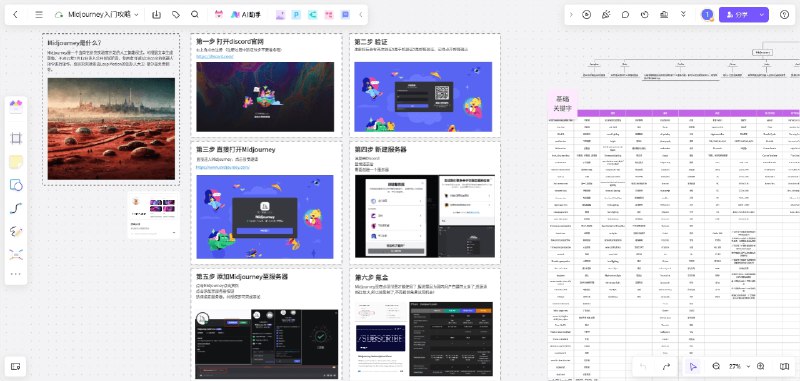
Task: Start presentation with the play icon
Action: (x=587, y=15)
